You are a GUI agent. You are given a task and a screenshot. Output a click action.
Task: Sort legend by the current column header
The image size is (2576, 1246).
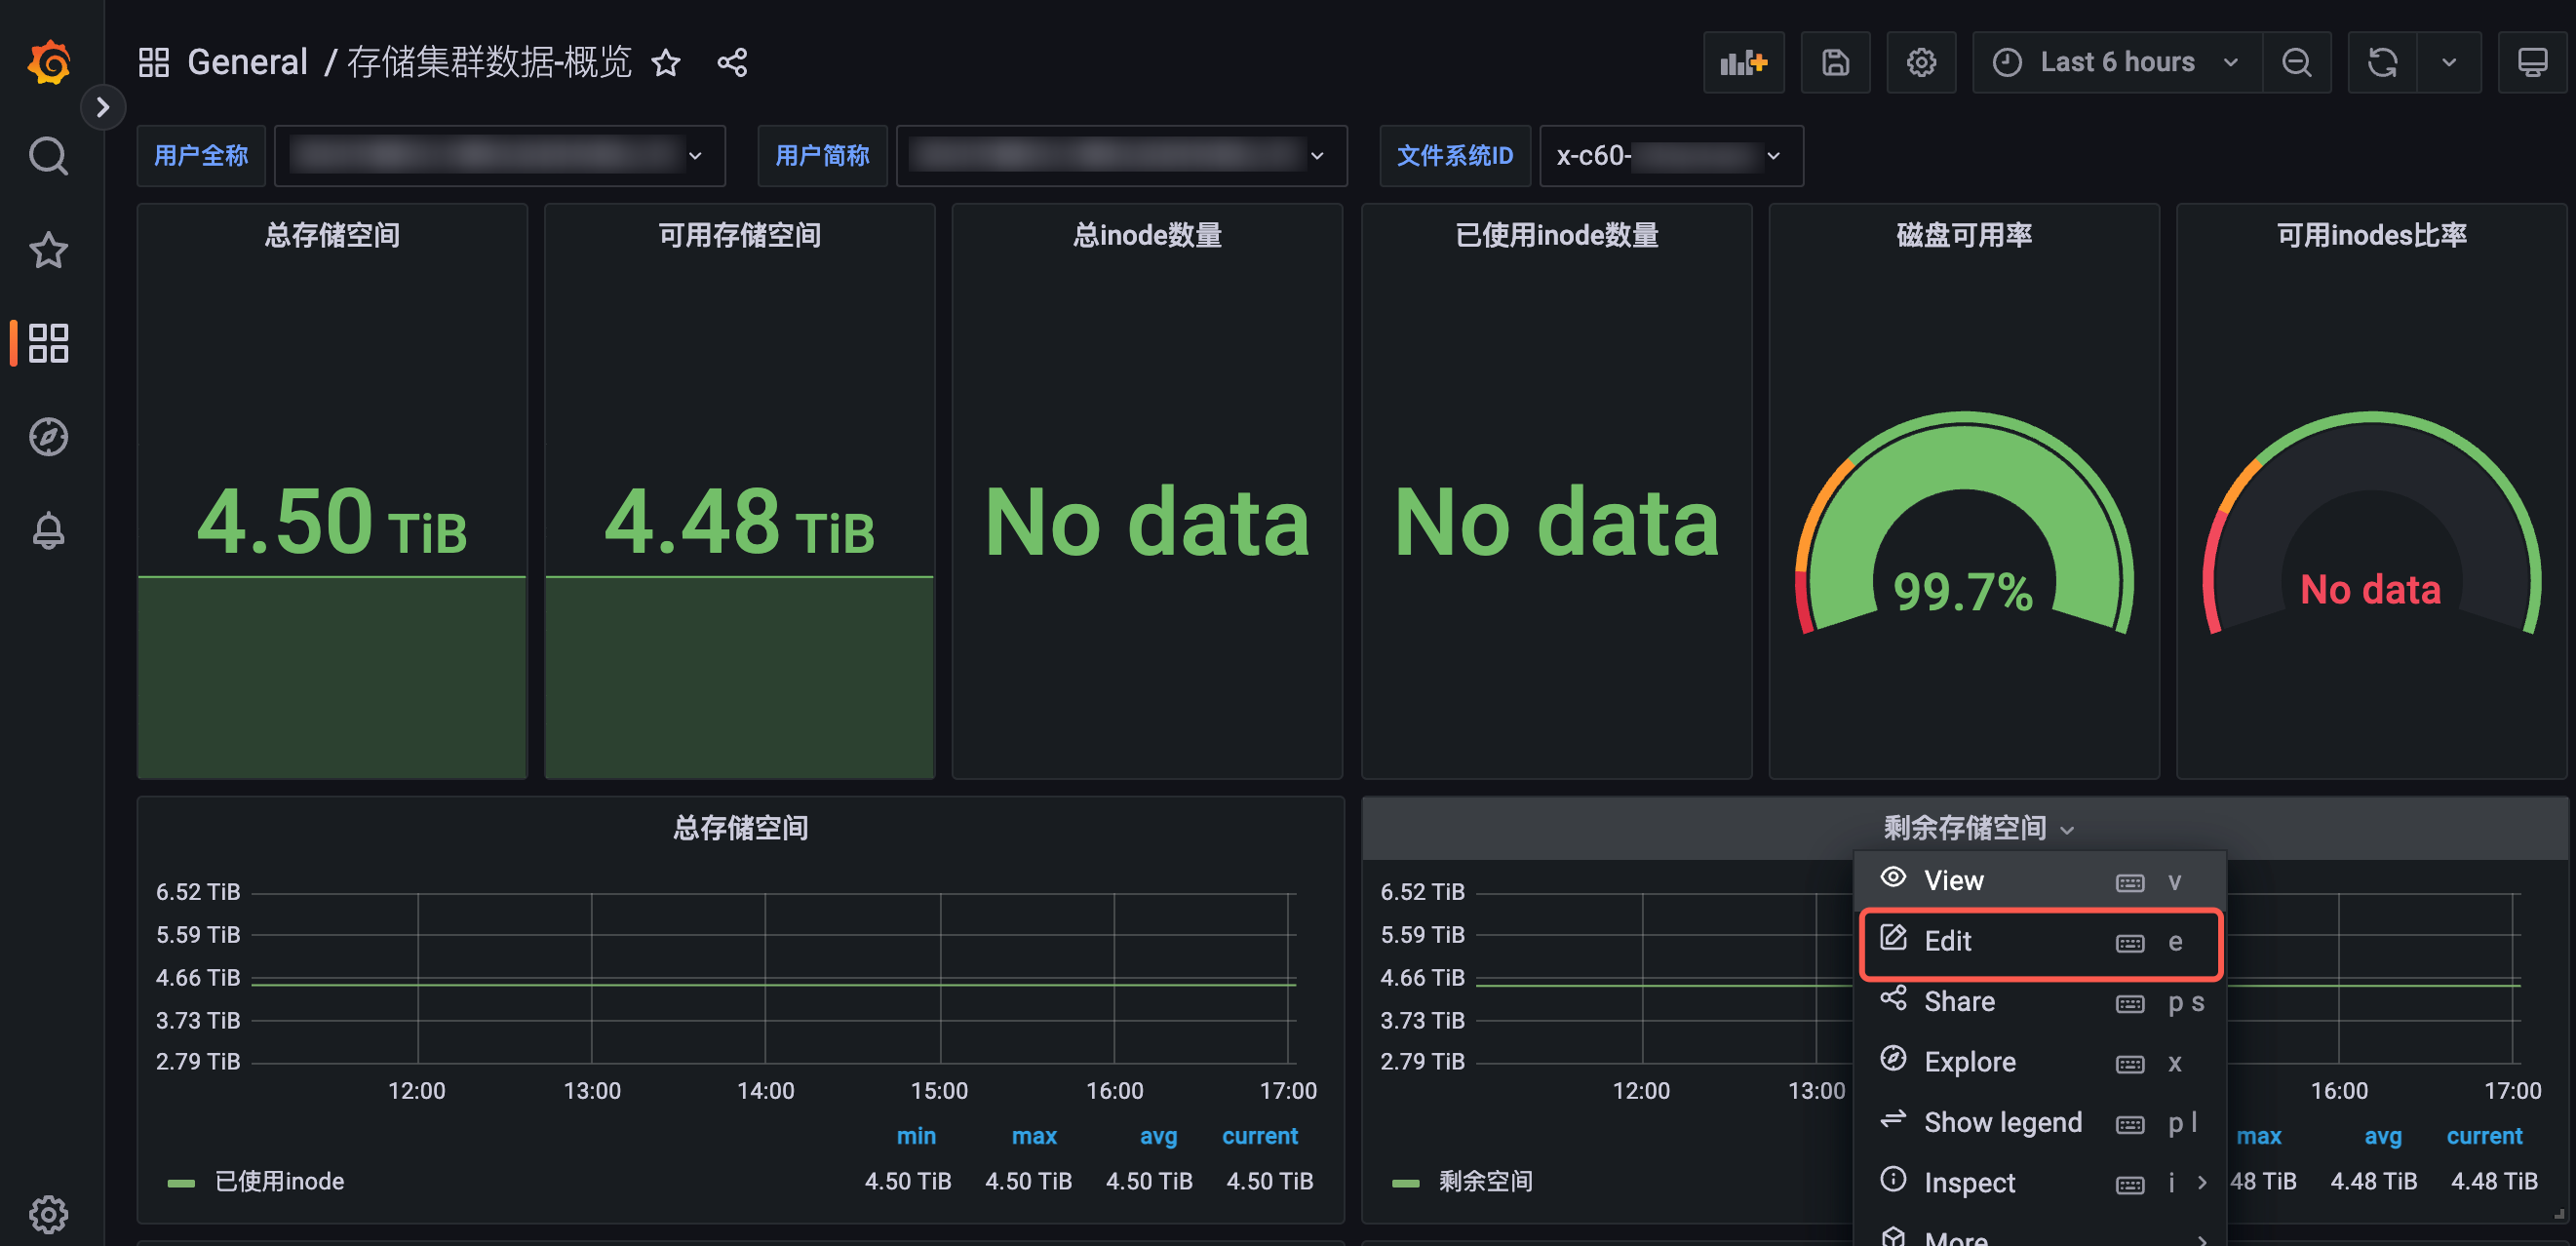pos(1259,1136)
